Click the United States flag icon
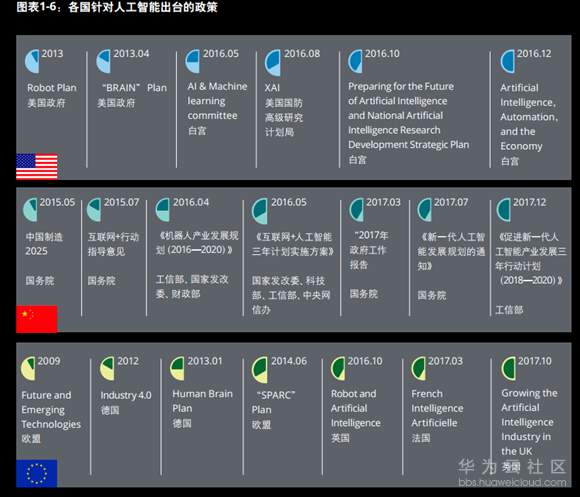Viewport: 580px width, 497px height. pyautogui.click(x=37, y=166)
